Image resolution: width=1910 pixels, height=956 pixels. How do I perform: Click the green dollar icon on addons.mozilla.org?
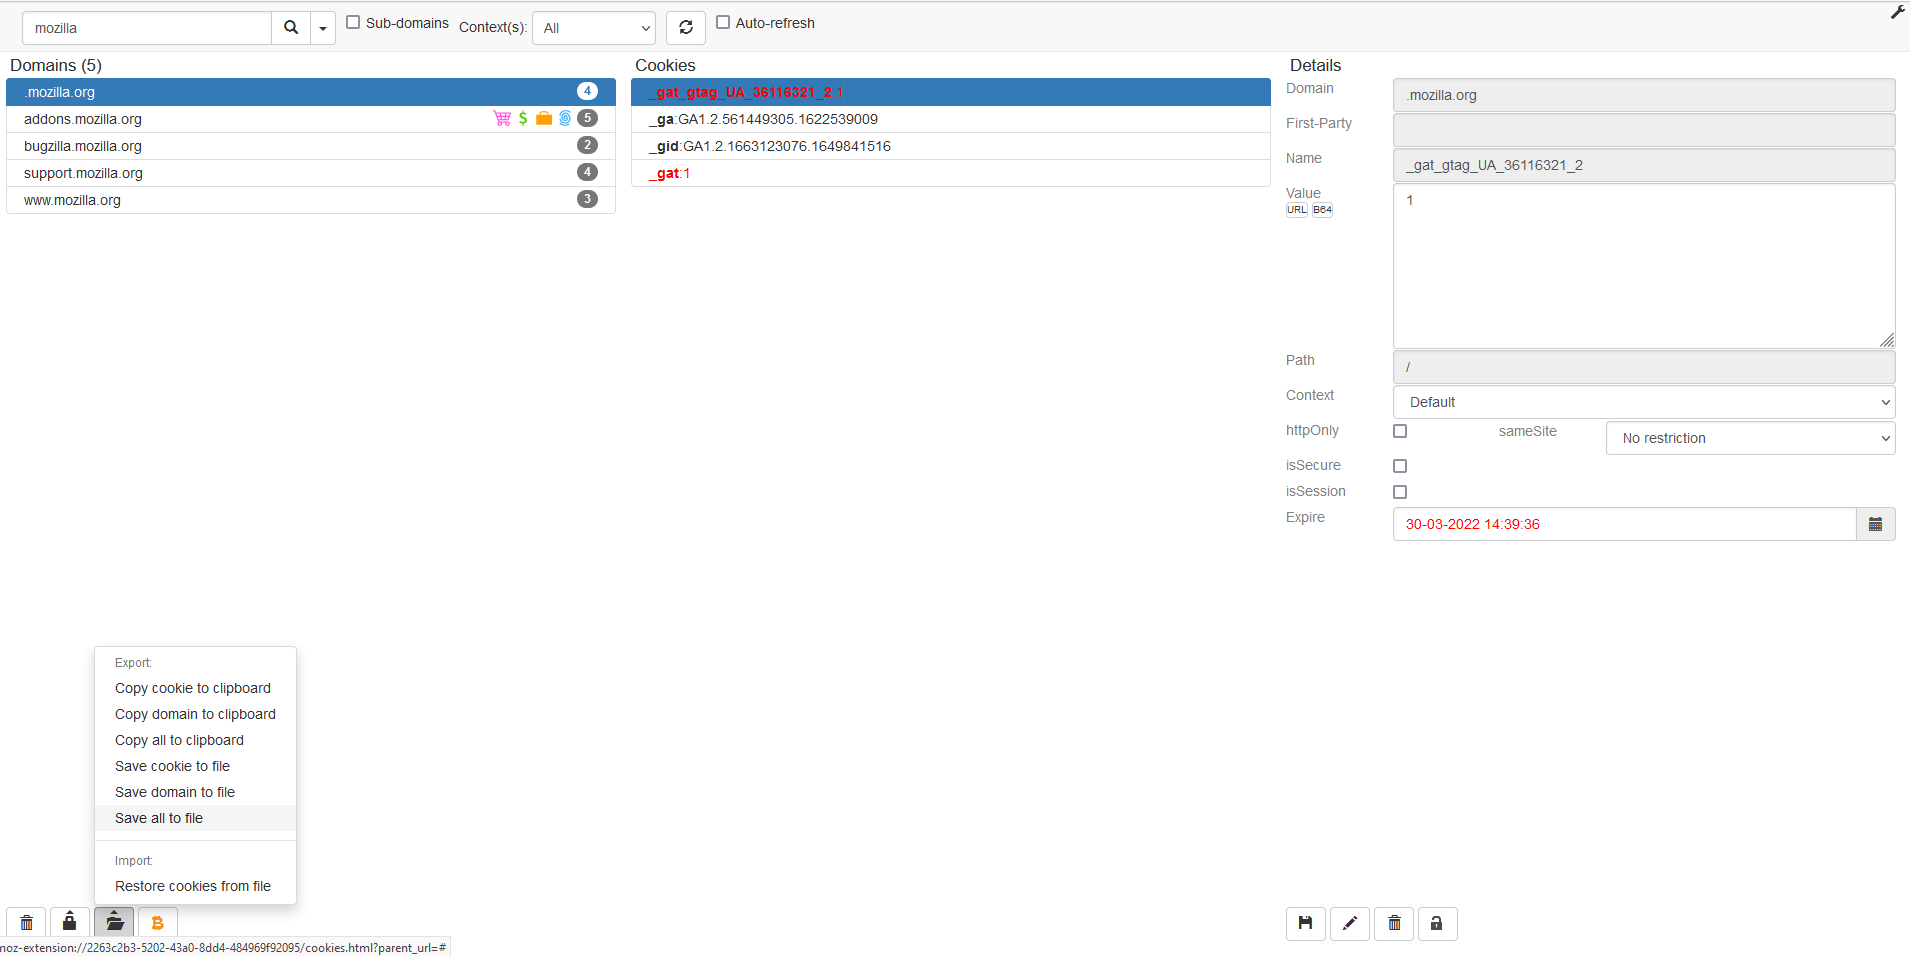pyautogui.click(x=523, y=118)
